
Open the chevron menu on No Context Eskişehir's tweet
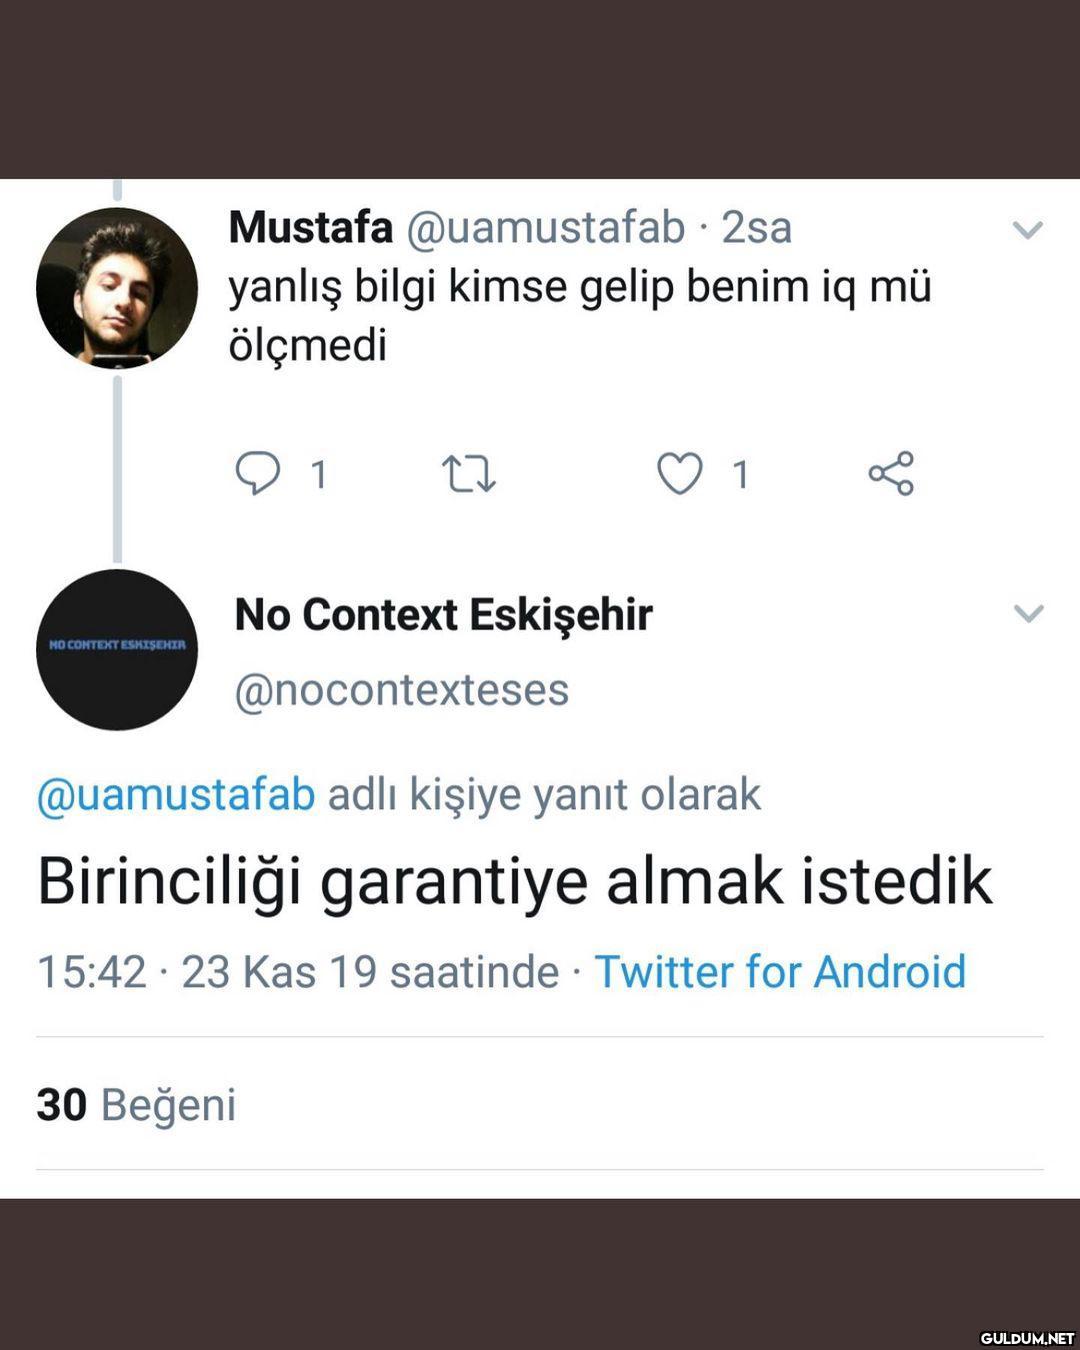(x=1028, y=613)
